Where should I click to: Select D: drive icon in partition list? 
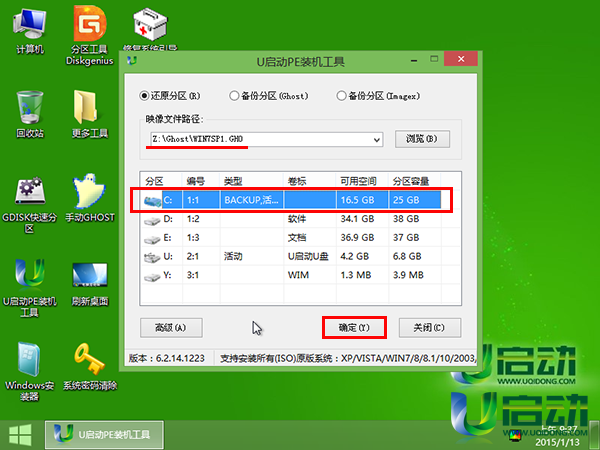coord(152,221)
